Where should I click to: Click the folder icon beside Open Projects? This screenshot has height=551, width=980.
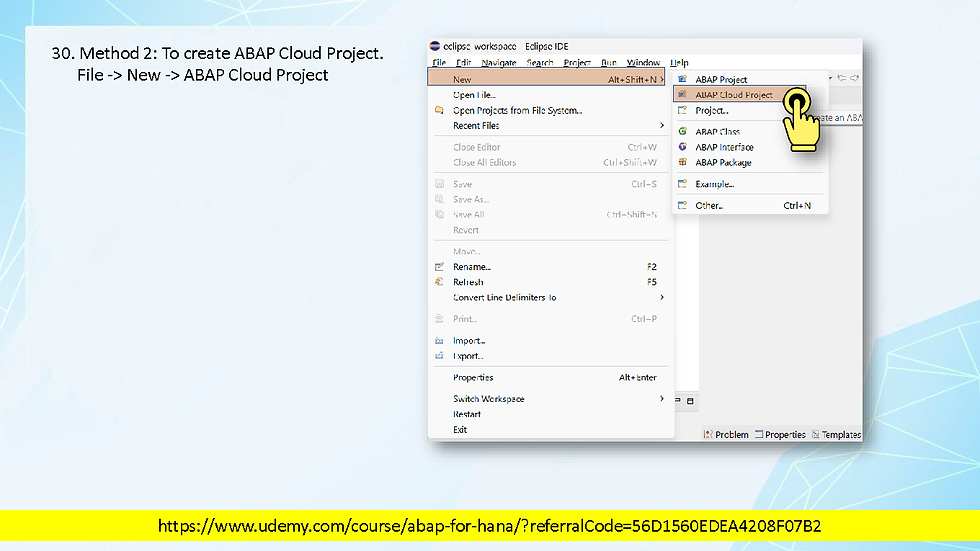[x=439, y=110]
